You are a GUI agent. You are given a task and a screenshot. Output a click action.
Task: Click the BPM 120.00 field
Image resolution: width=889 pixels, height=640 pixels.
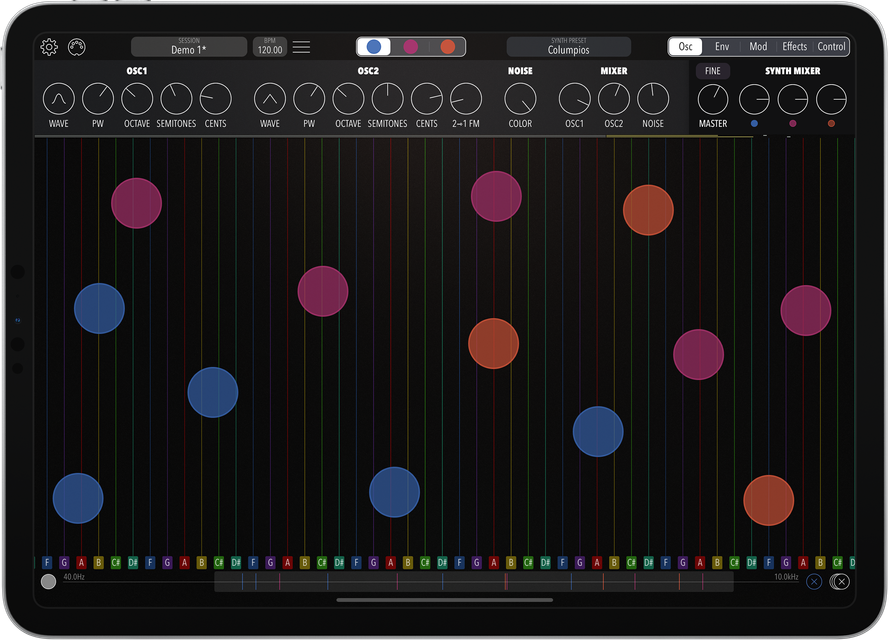(269, 47)
